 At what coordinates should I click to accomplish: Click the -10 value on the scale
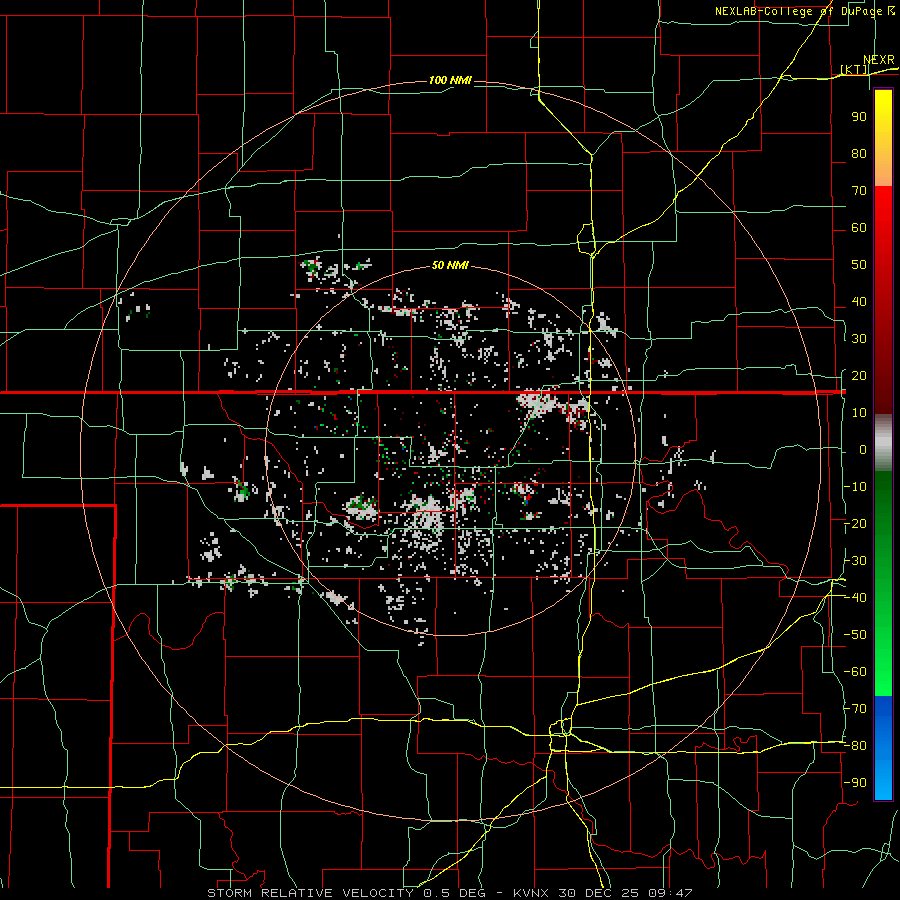[x=855, y=487]
